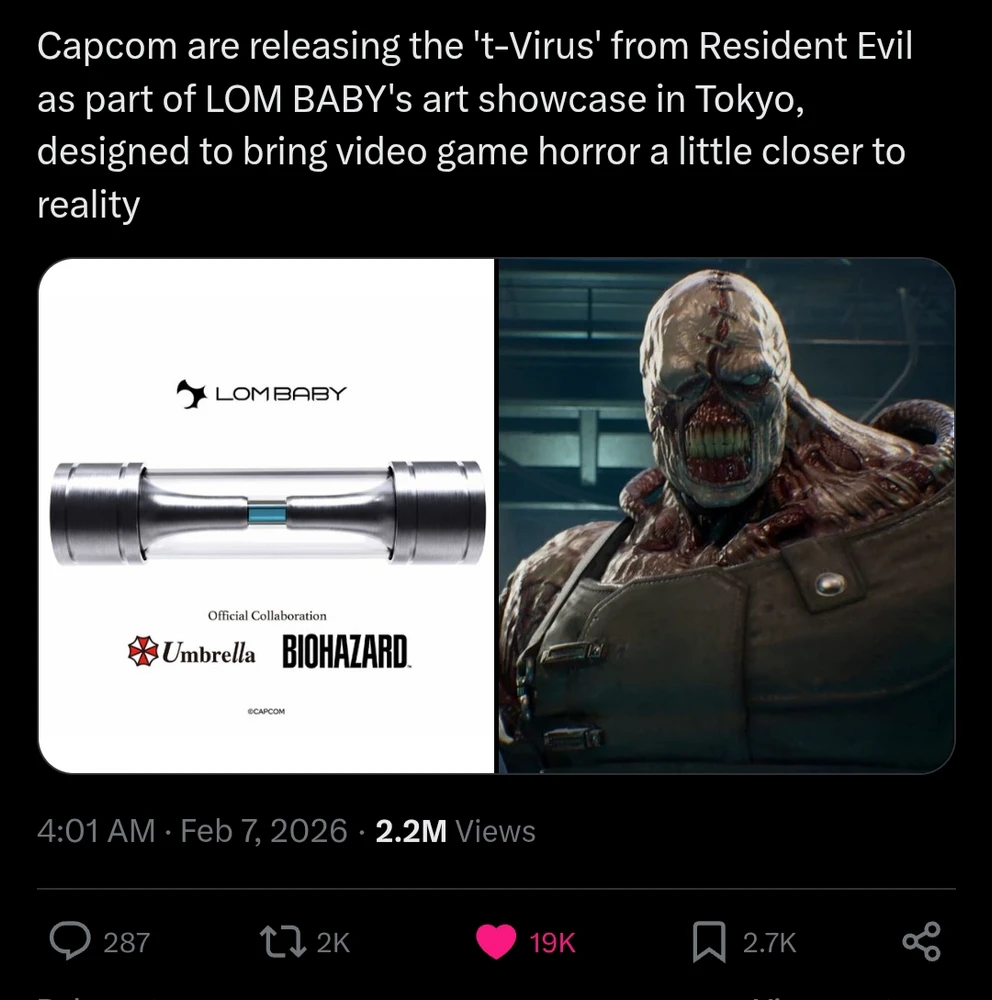Click the 2.7K bookmark count
992x1000 pixels.
(769, 943)
